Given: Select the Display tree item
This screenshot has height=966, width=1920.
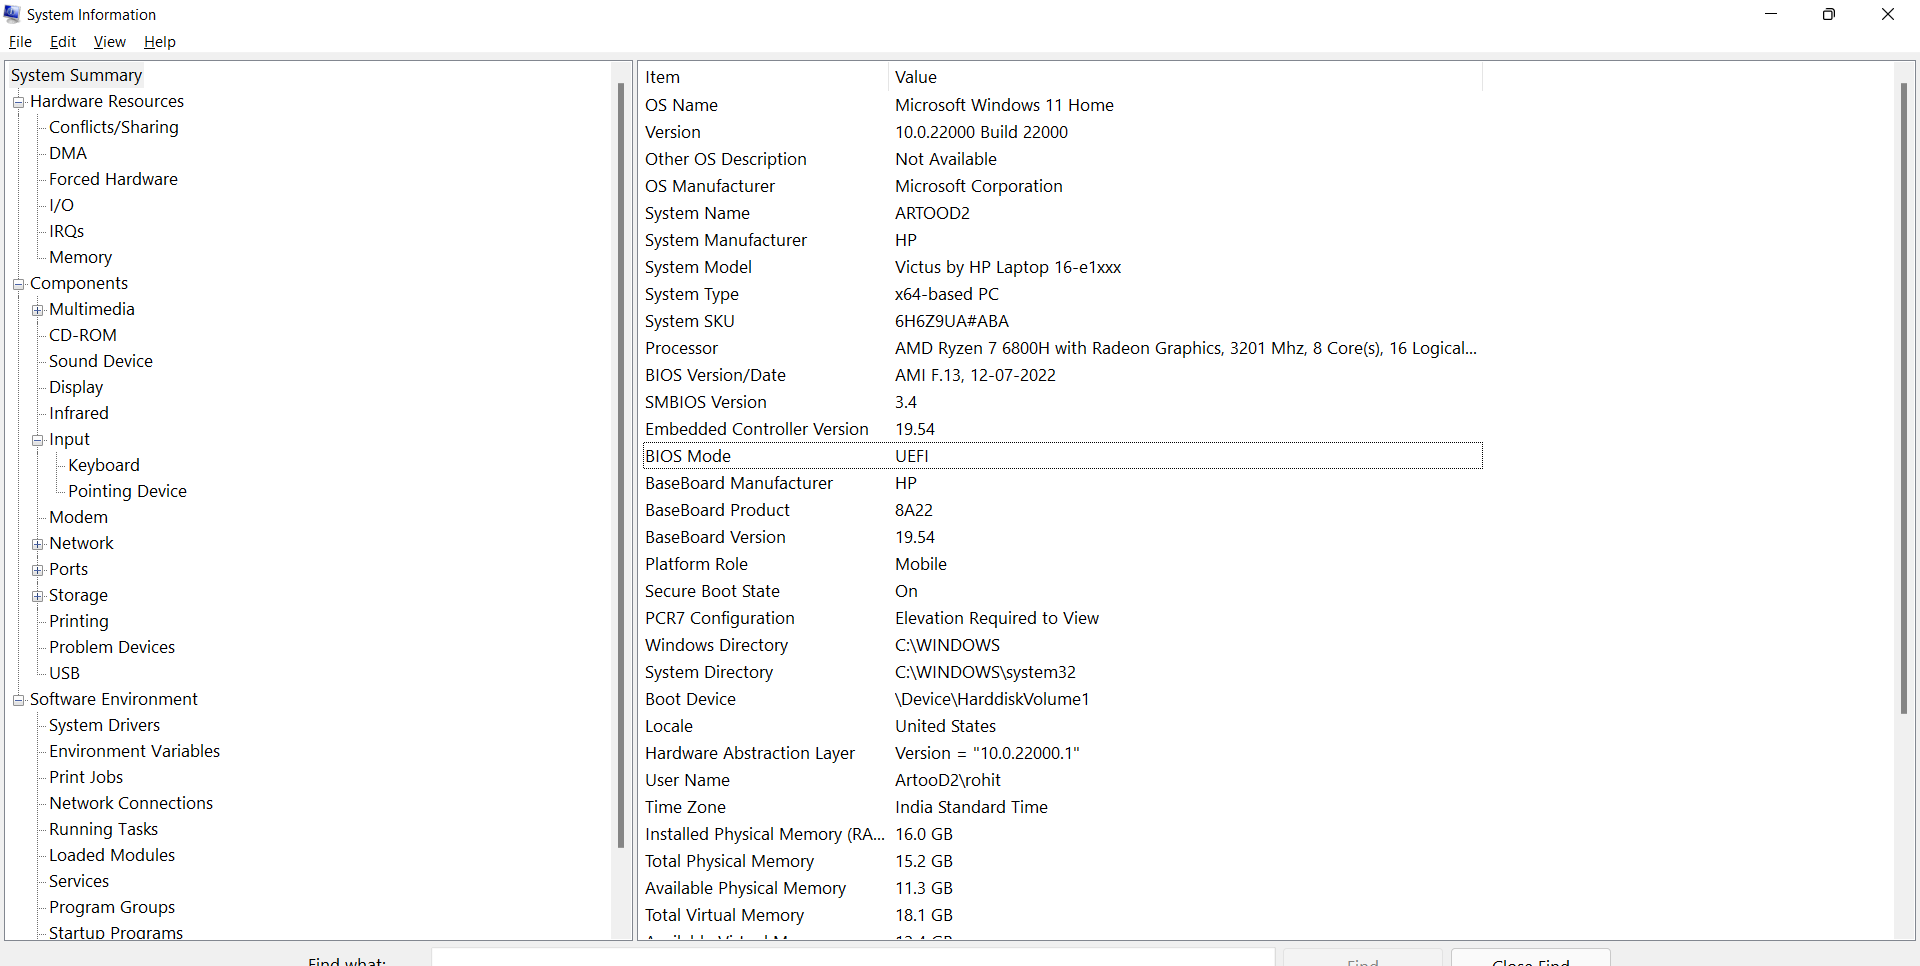Looking at the screenshot, I should [x=76, y=387].
